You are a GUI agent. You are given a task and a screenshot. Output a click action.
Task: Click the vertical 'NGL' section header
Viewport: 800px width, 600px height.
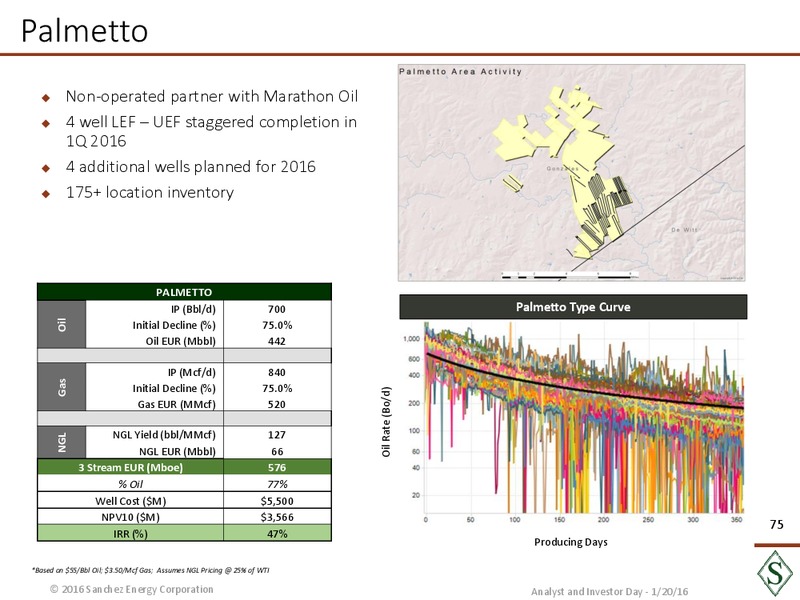61,442
